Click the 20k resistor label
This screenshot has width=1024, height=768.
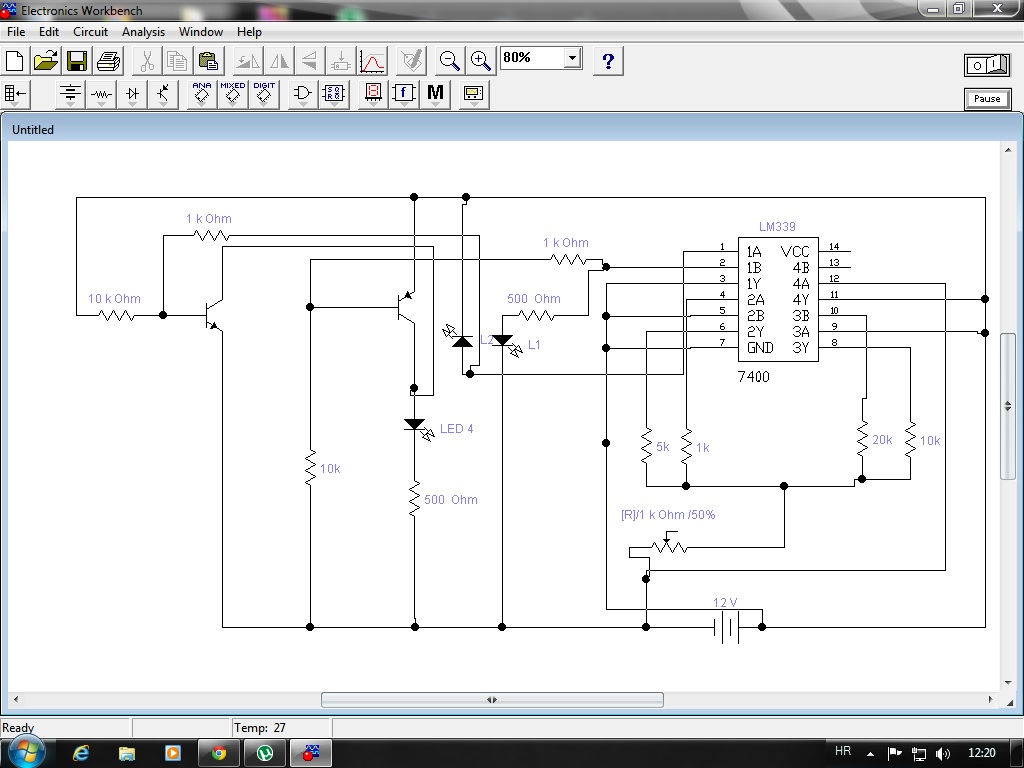(x=882, y=440)
